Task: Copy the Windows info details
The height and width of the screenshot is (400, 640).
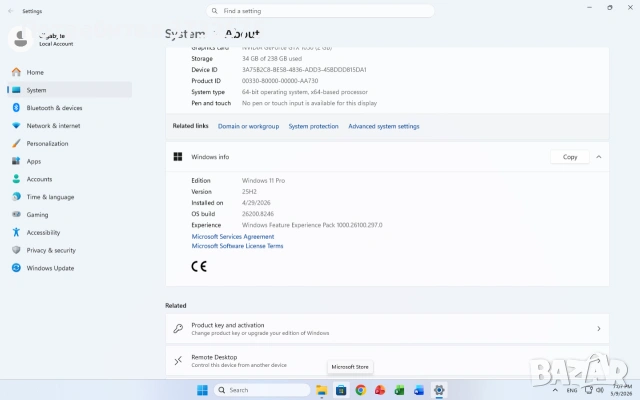Action: [570, 157]
